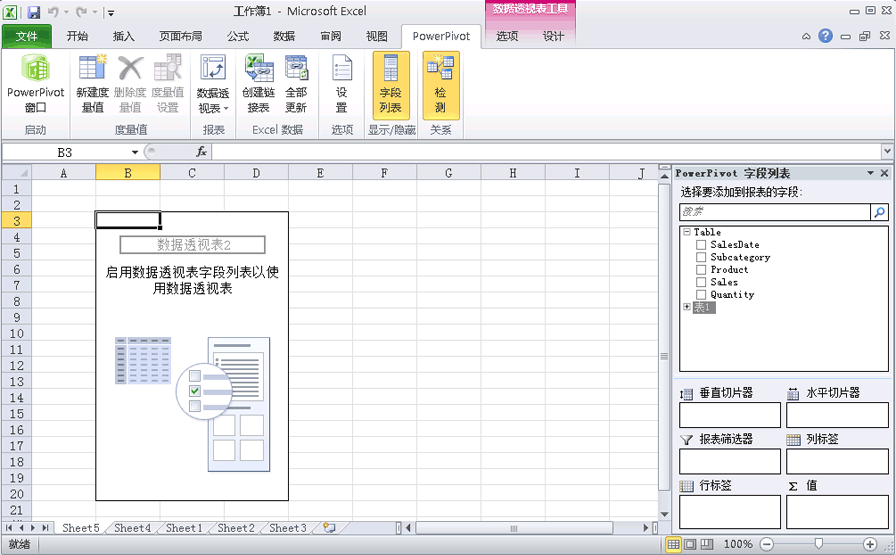Click 创建链接表 in Excel data group

click(258, 84)
